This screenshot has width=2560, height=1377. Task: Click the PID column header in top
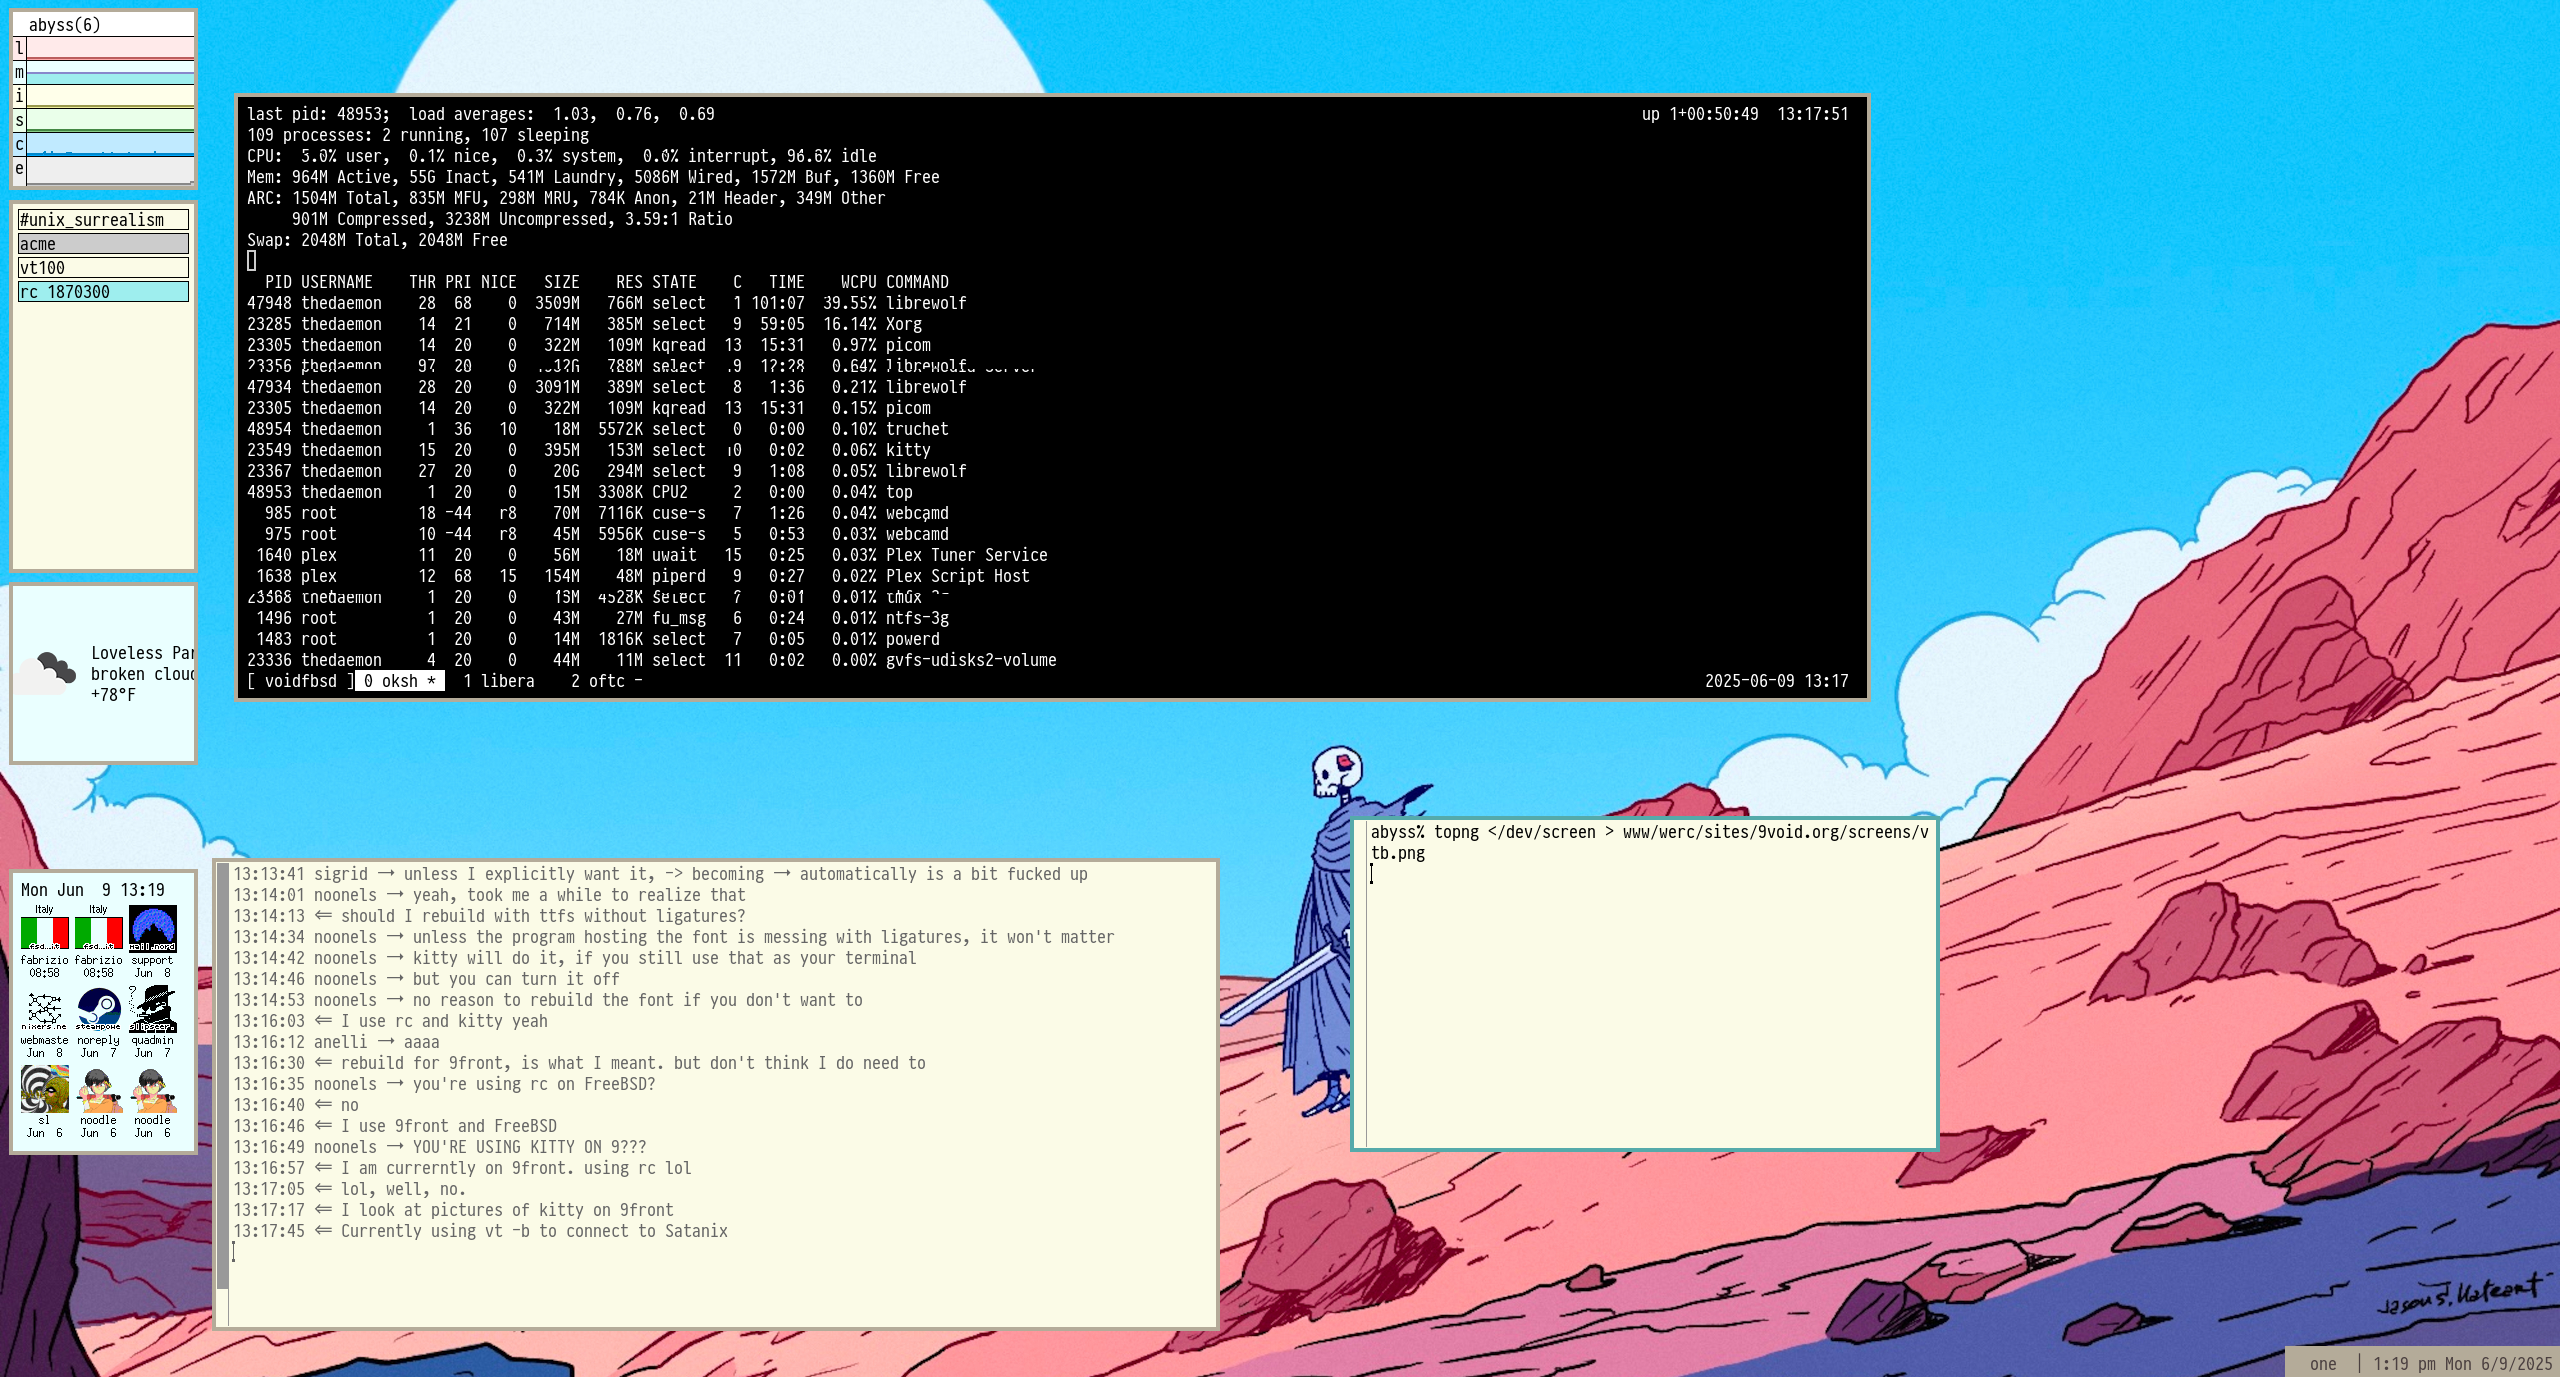278,282
